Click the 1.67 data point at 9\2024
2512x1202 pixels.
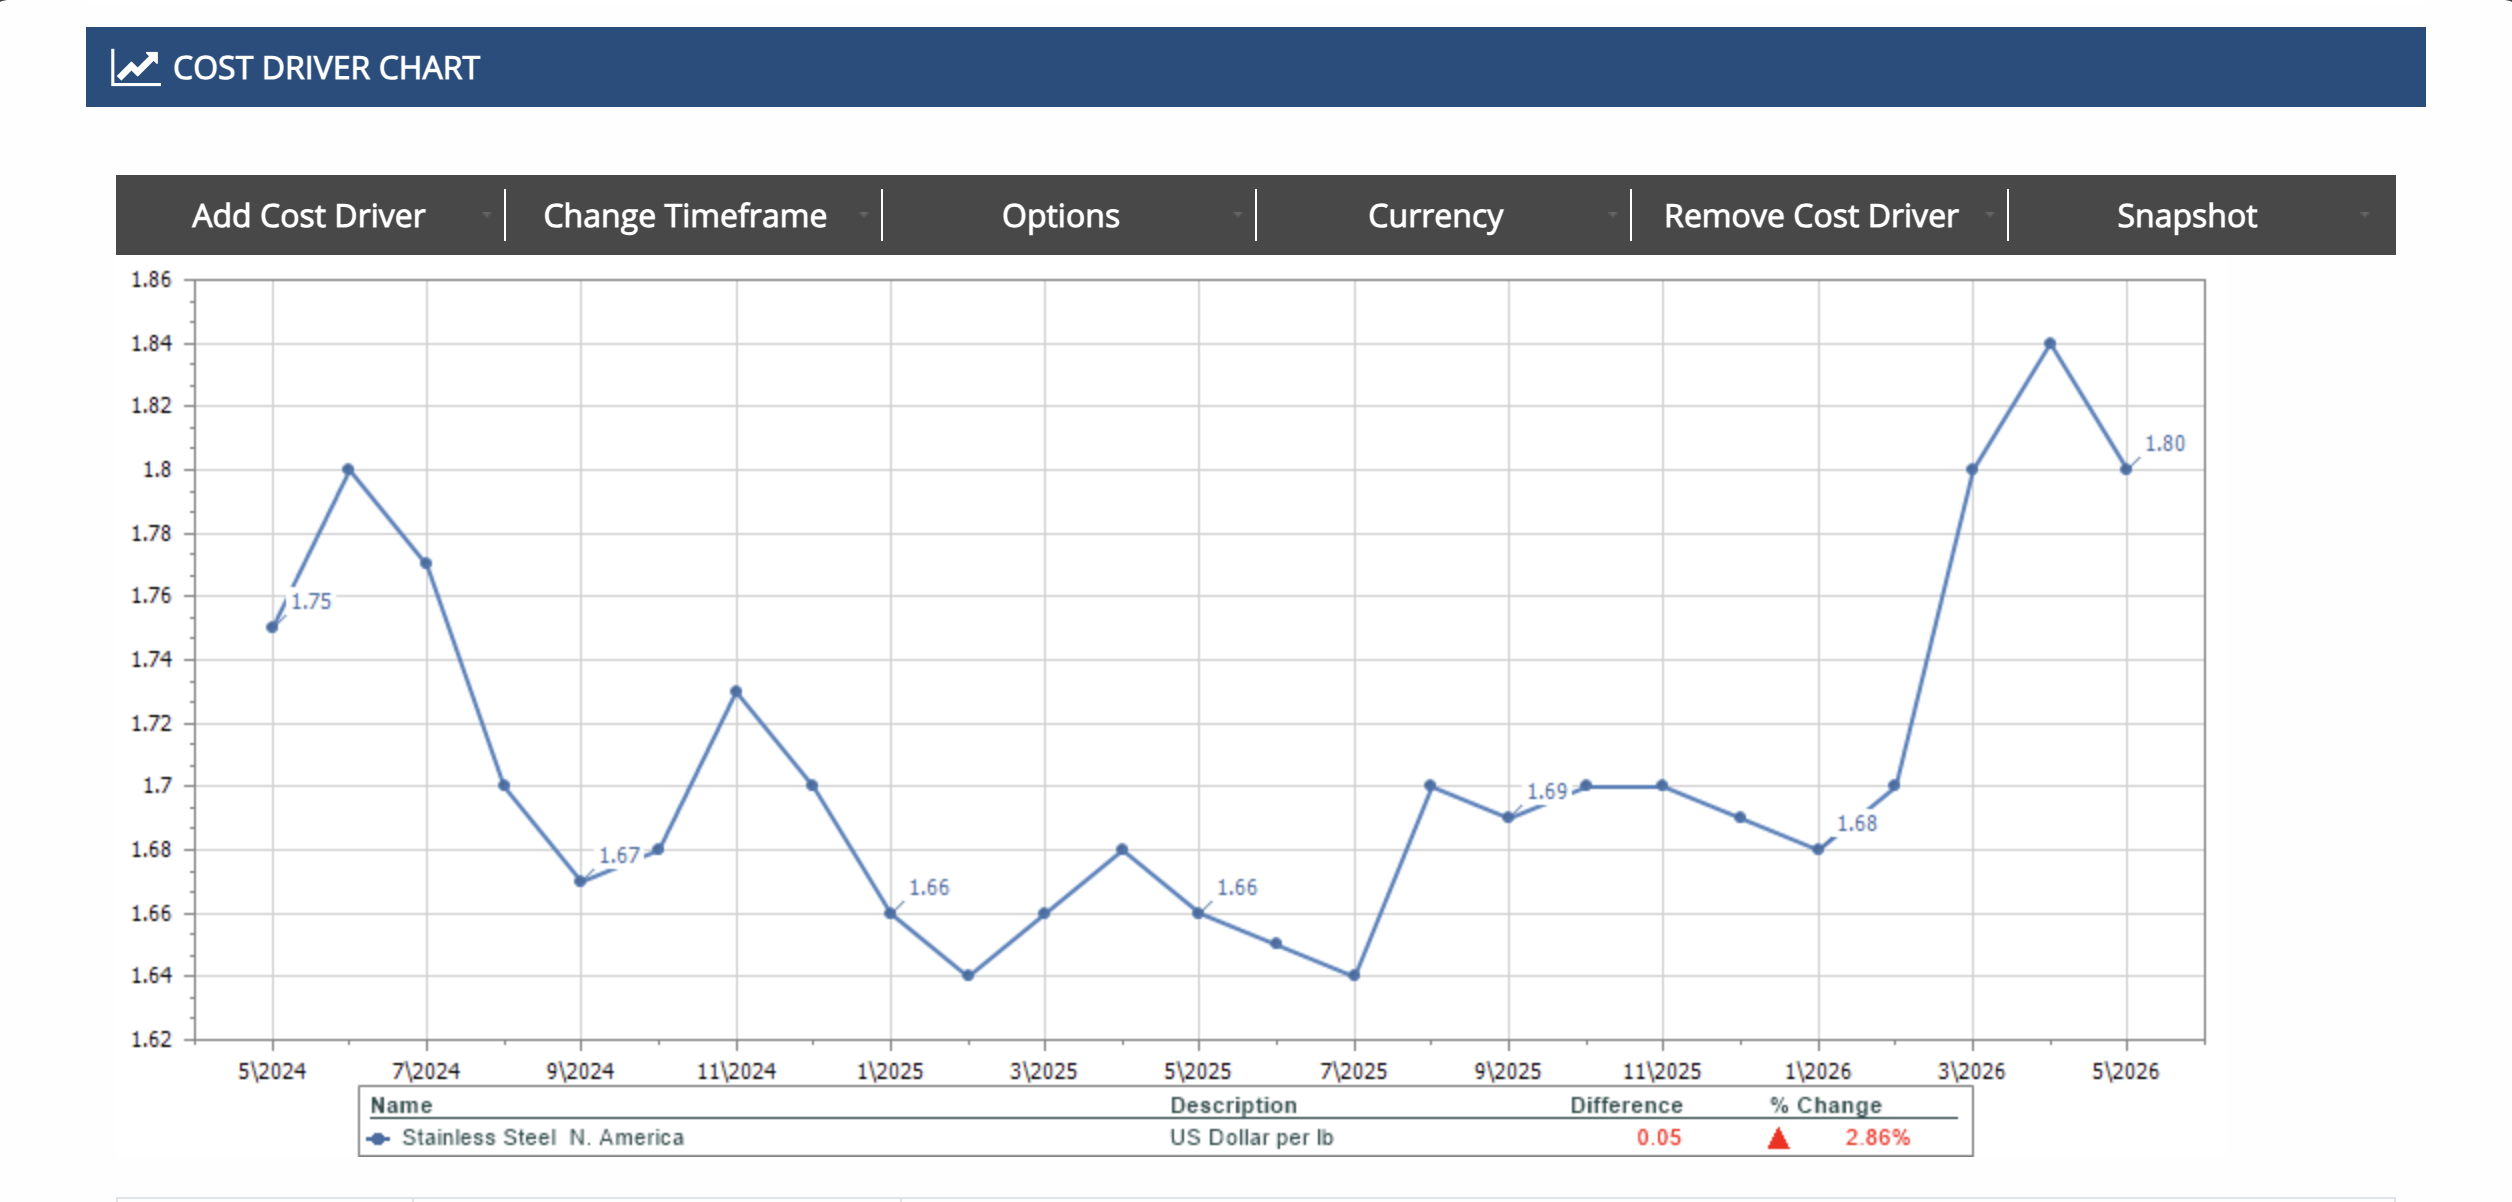click(x=580, y=881)
